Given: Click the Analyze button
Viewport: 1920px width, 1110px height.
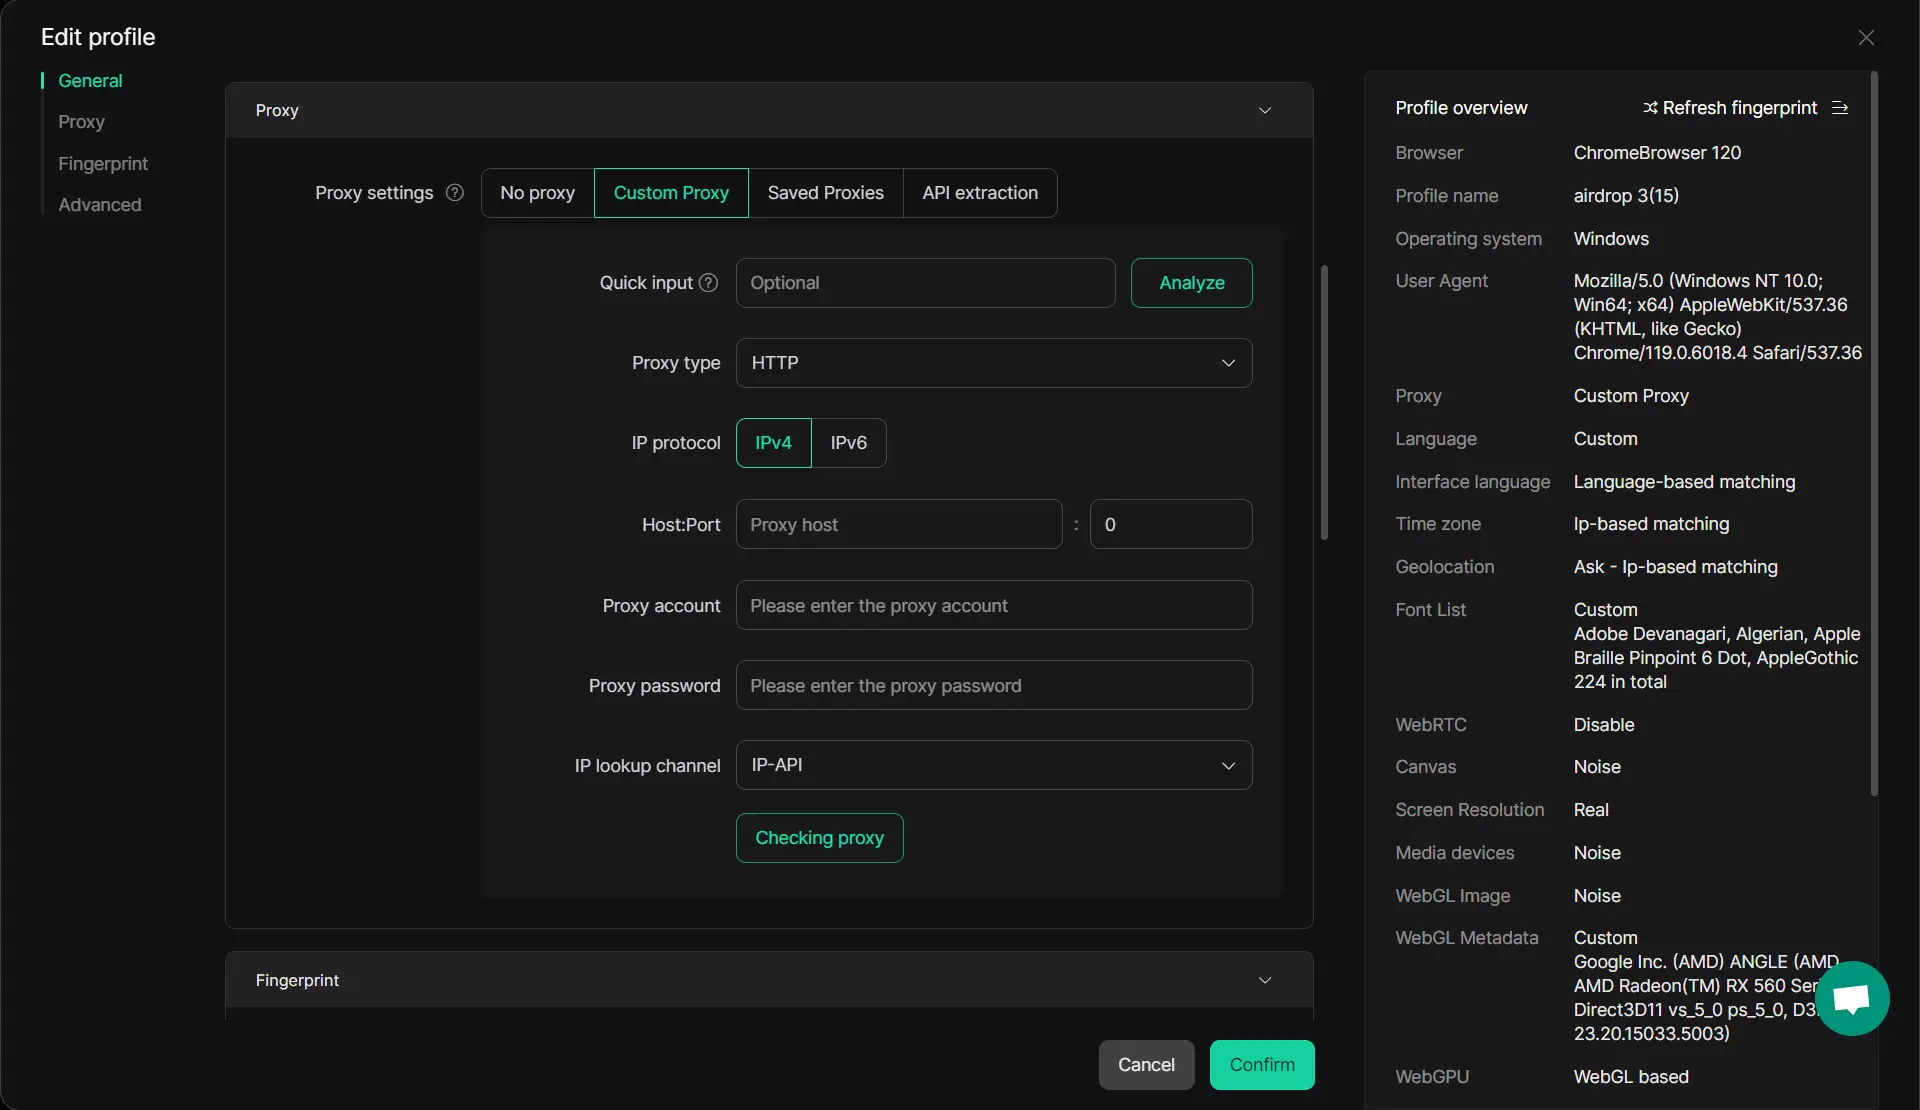Looking at the screenshot, I should (x=1191, y=283).
